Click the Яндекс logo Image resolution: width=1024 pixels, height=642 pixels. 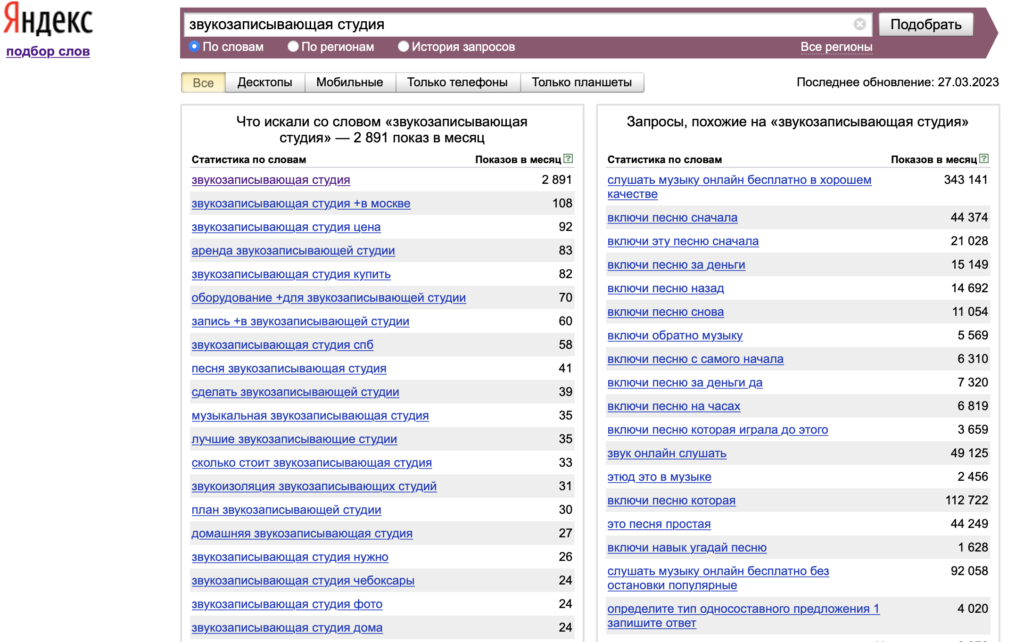(48, 21)
